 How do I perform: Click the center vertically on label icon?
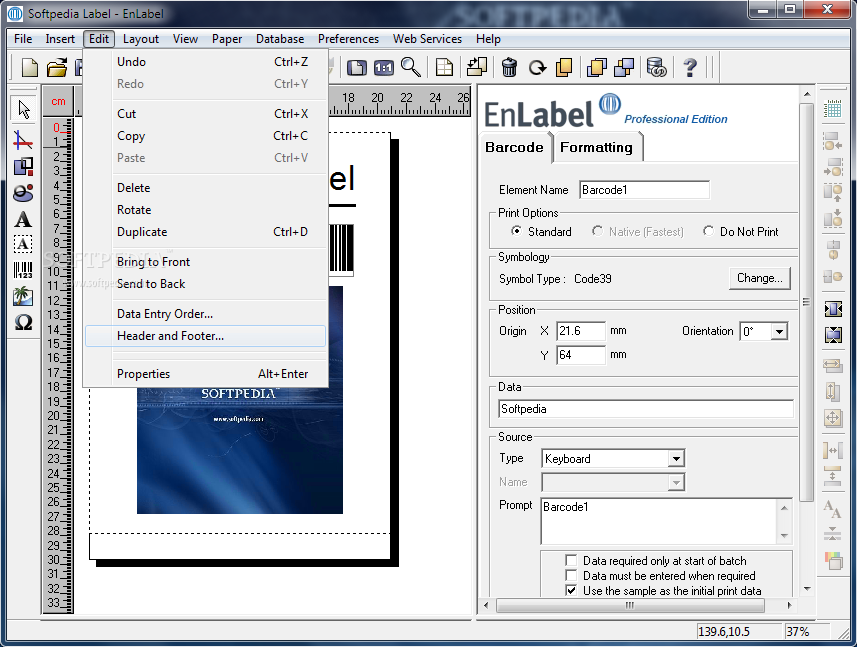(x=833, y=334)
